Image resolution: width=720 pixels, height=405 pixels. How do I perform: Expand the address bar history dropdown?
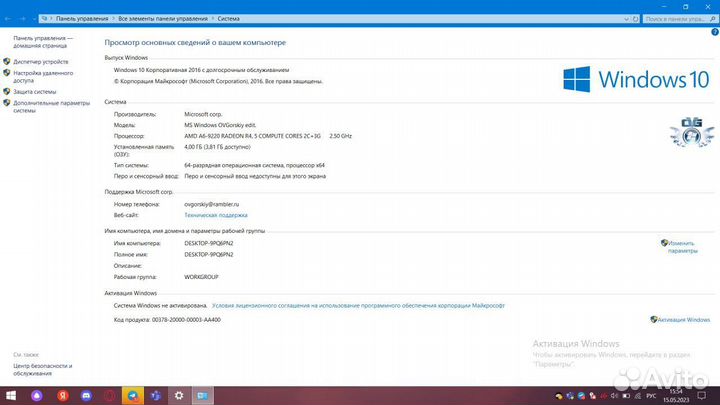click(x=626, y=19)
